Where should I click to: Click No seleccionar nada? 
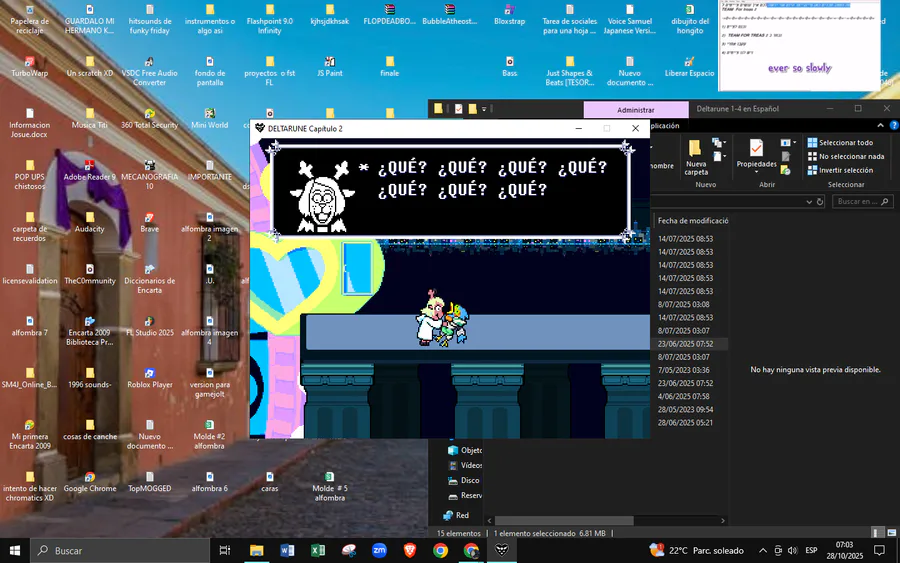(x=846, y=156)
